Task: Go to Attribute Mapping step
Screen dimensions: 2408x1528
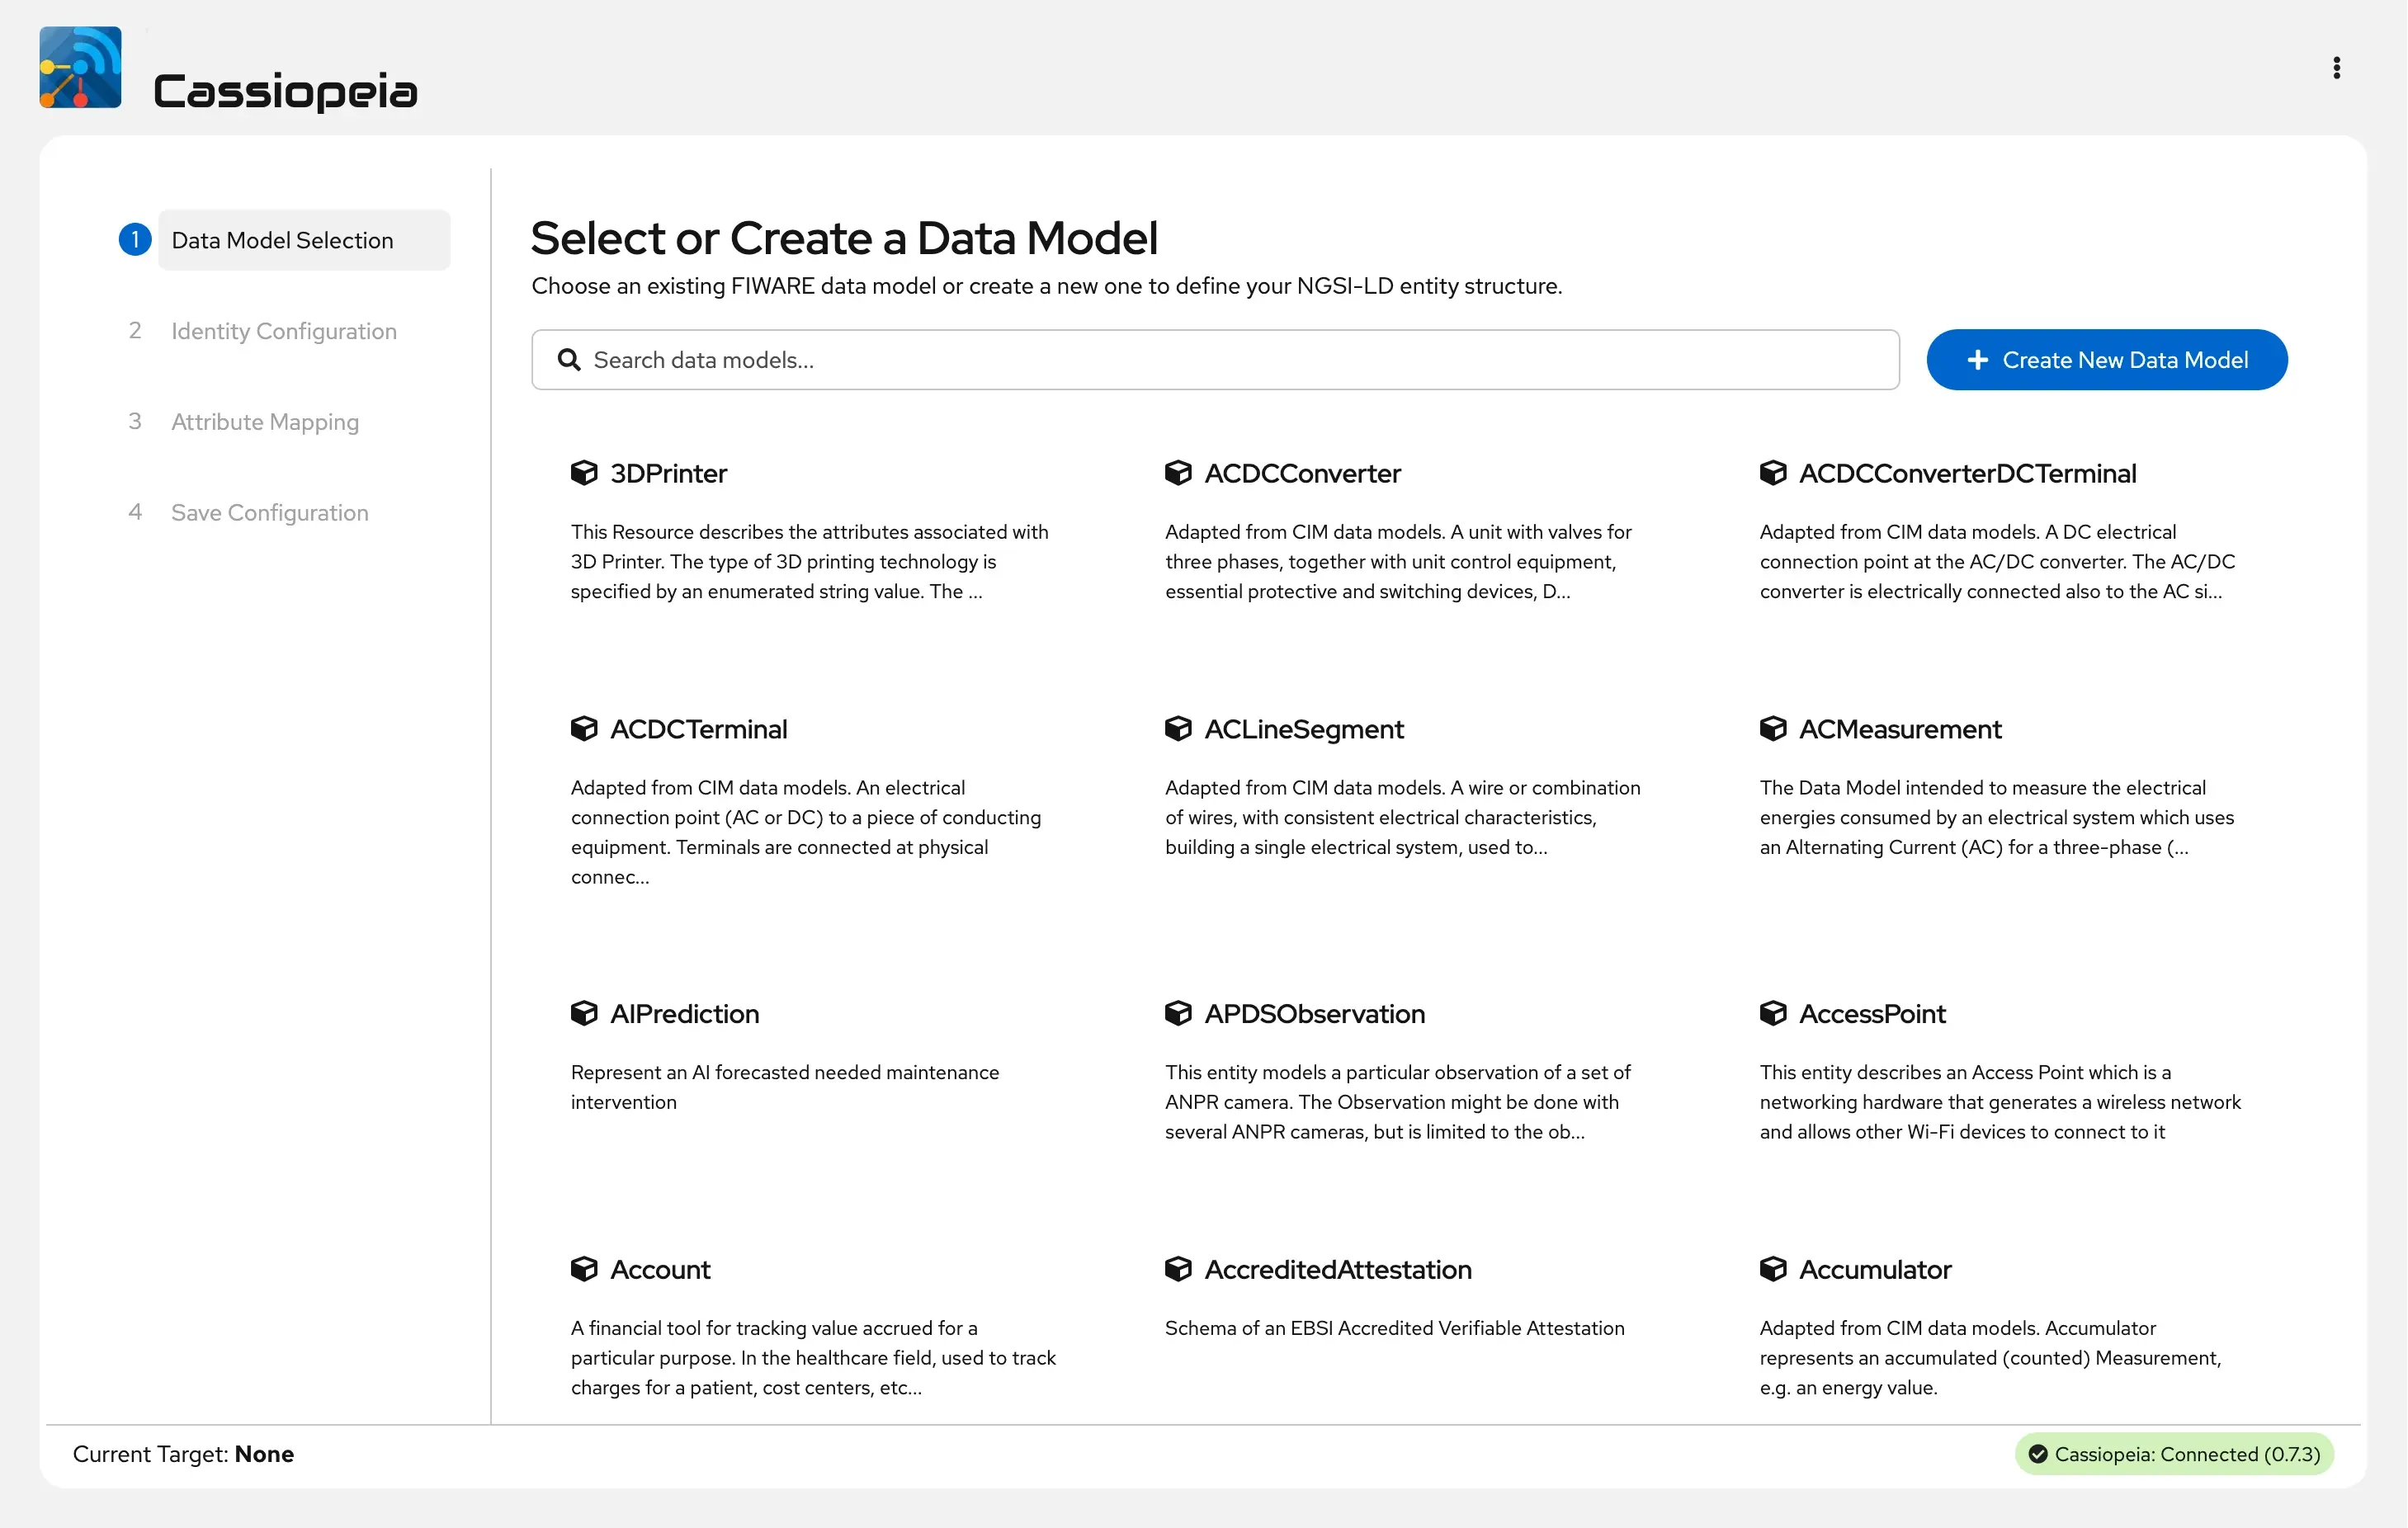Action: [264, 422]
